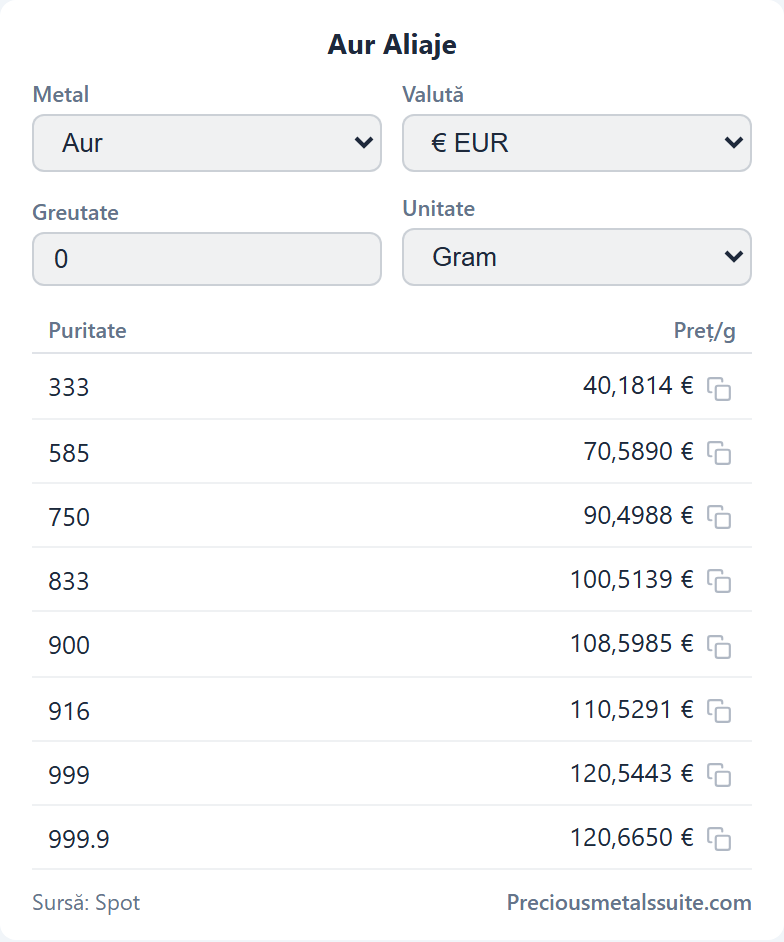Select the 120,6650 € price value
This screenshot has width=784, height=942.
point(631,837)
